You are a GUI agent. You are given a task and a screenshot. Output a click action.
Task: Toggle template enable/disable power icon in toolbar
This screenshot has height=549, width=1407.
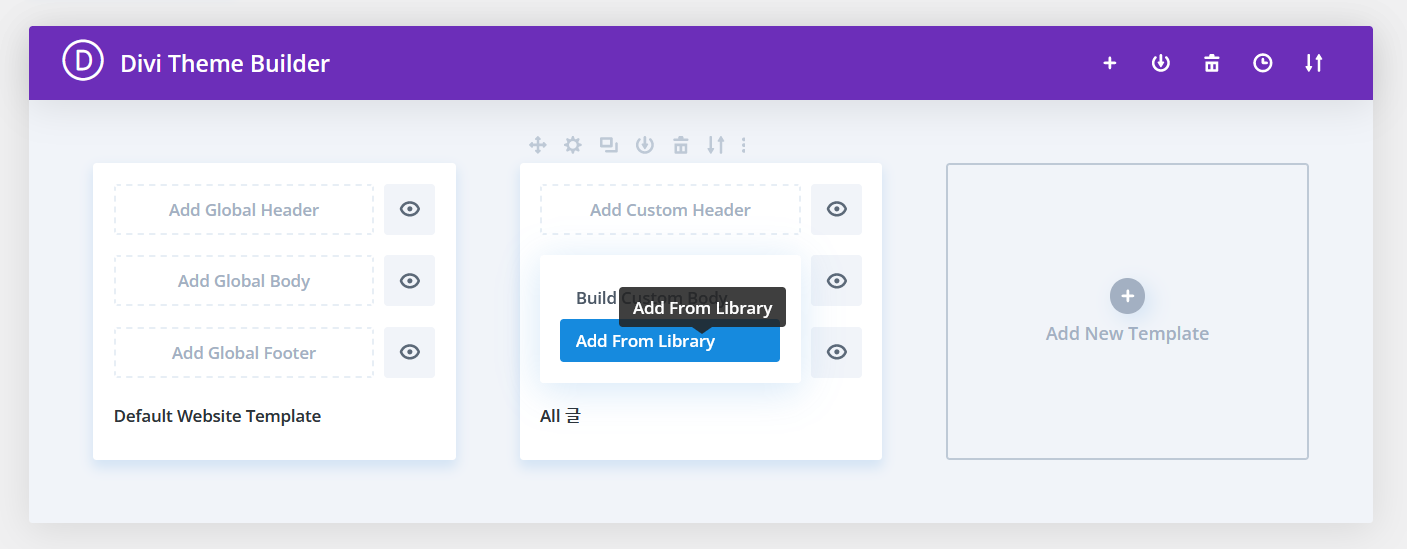(x=645, y=145)
